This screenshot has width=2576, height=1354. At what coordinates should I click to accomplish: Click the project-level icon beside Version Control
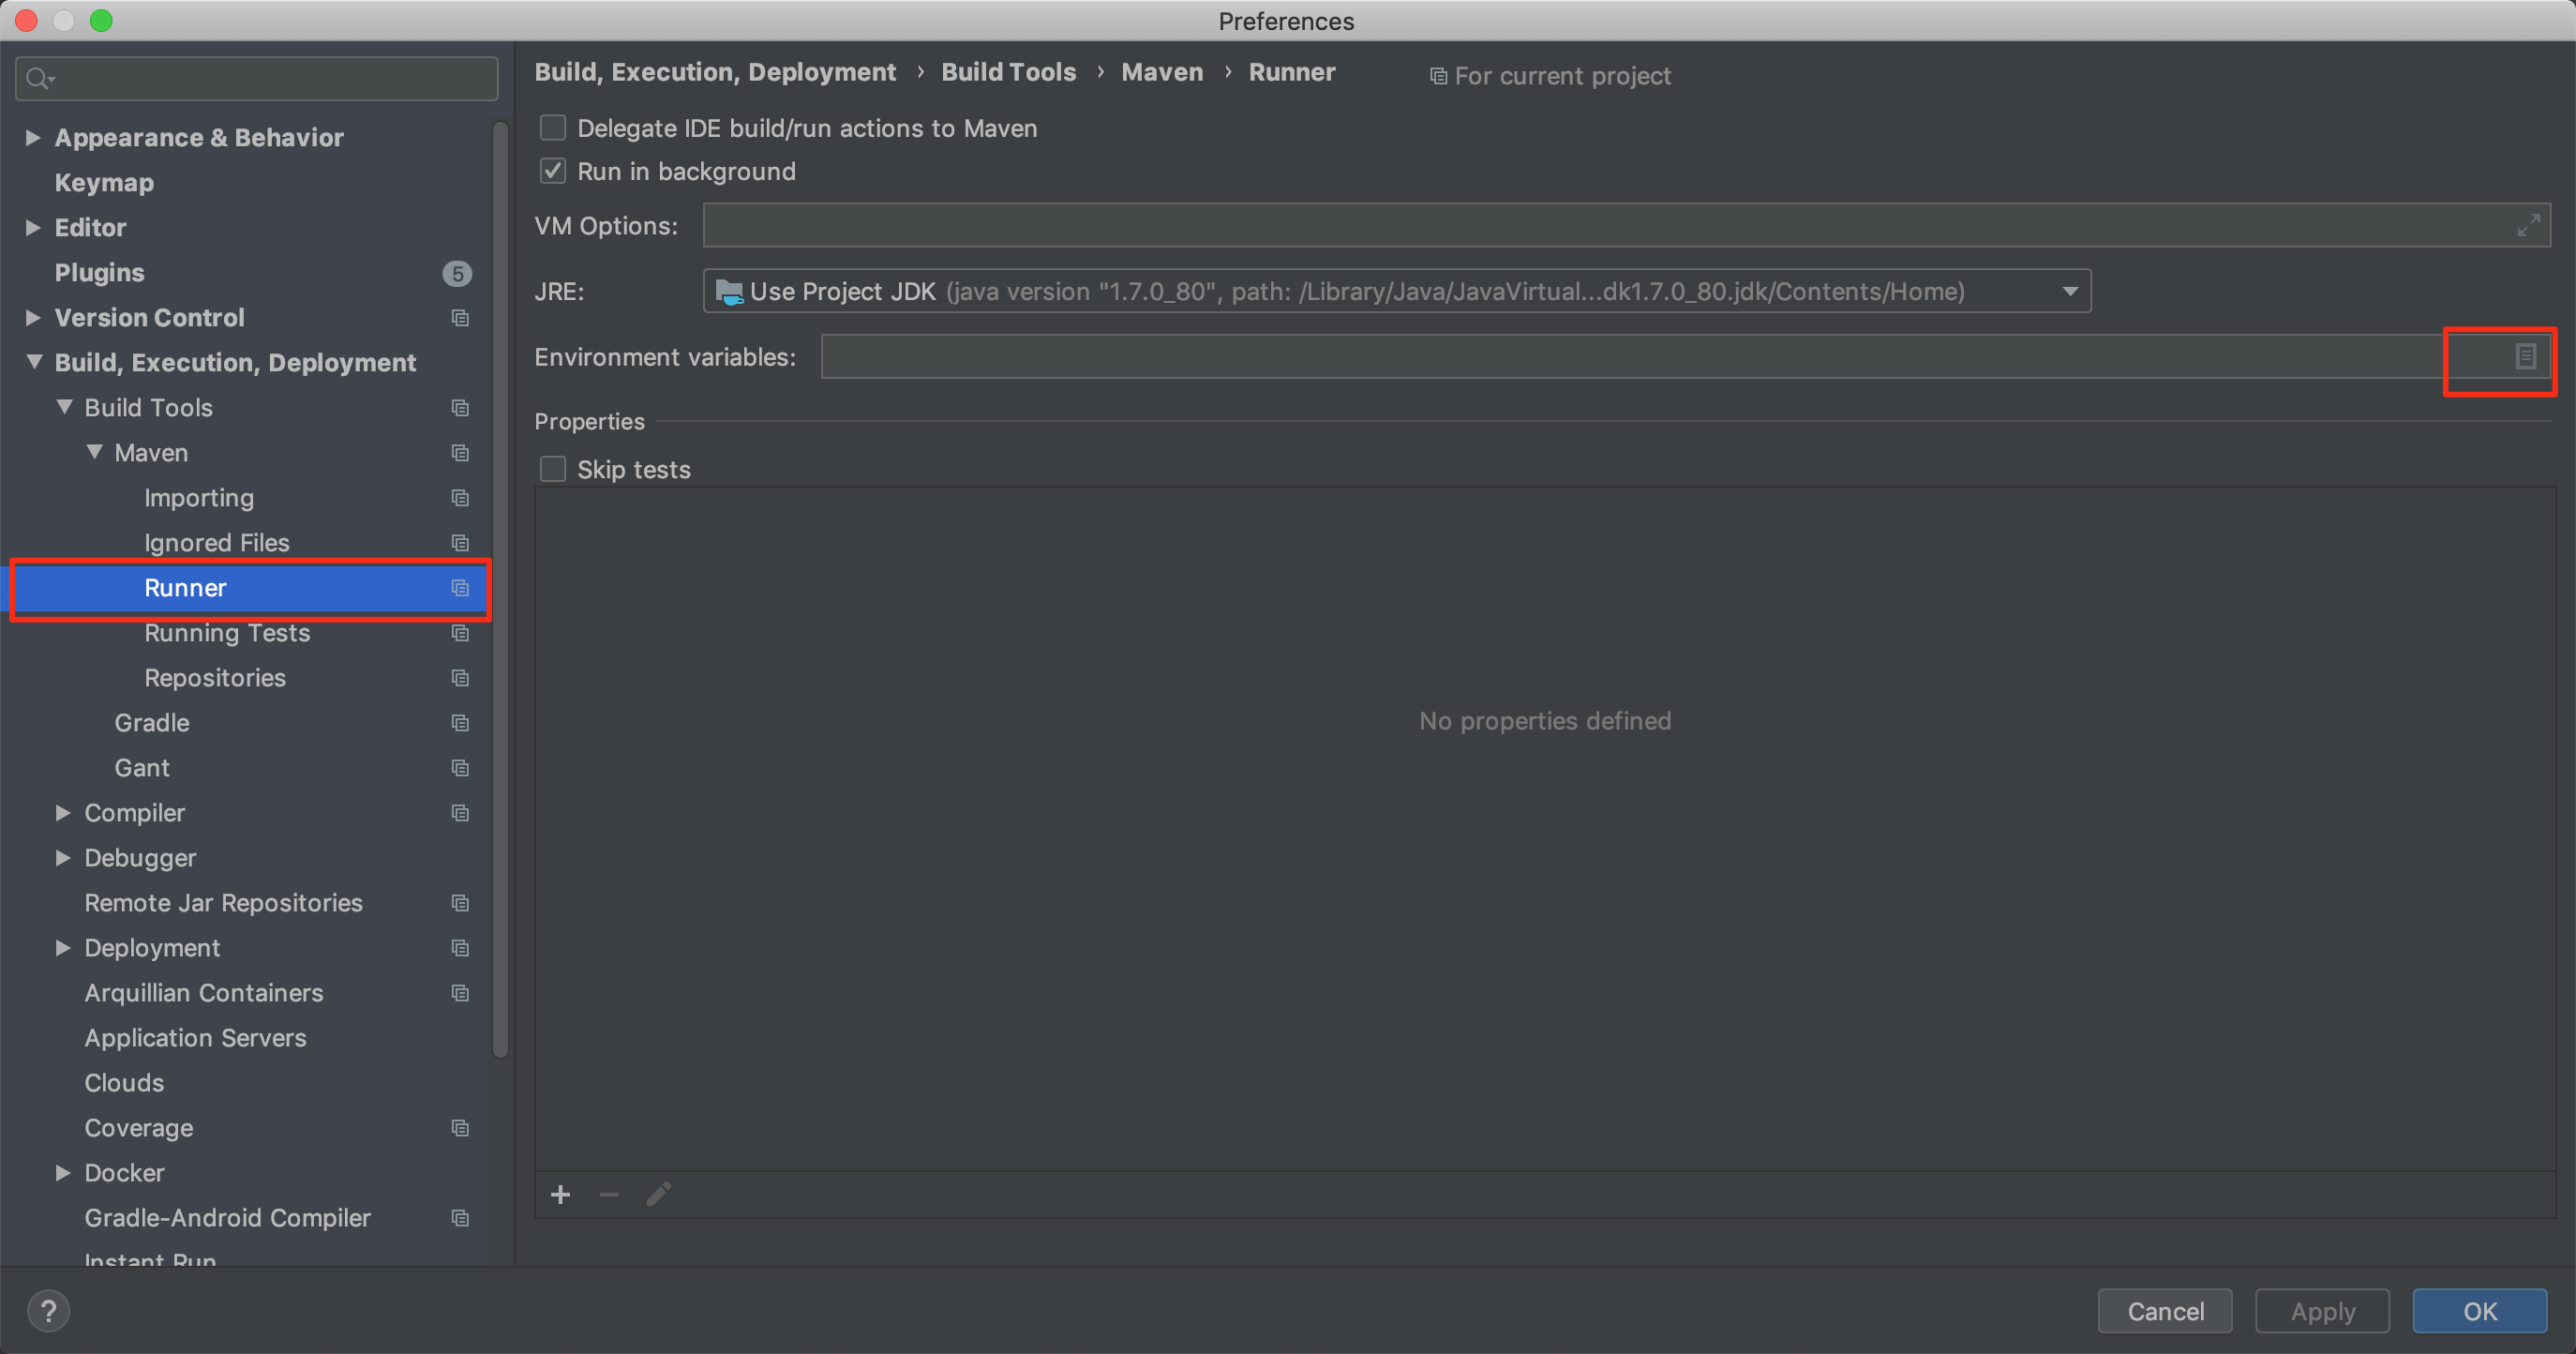click(460, 318)
